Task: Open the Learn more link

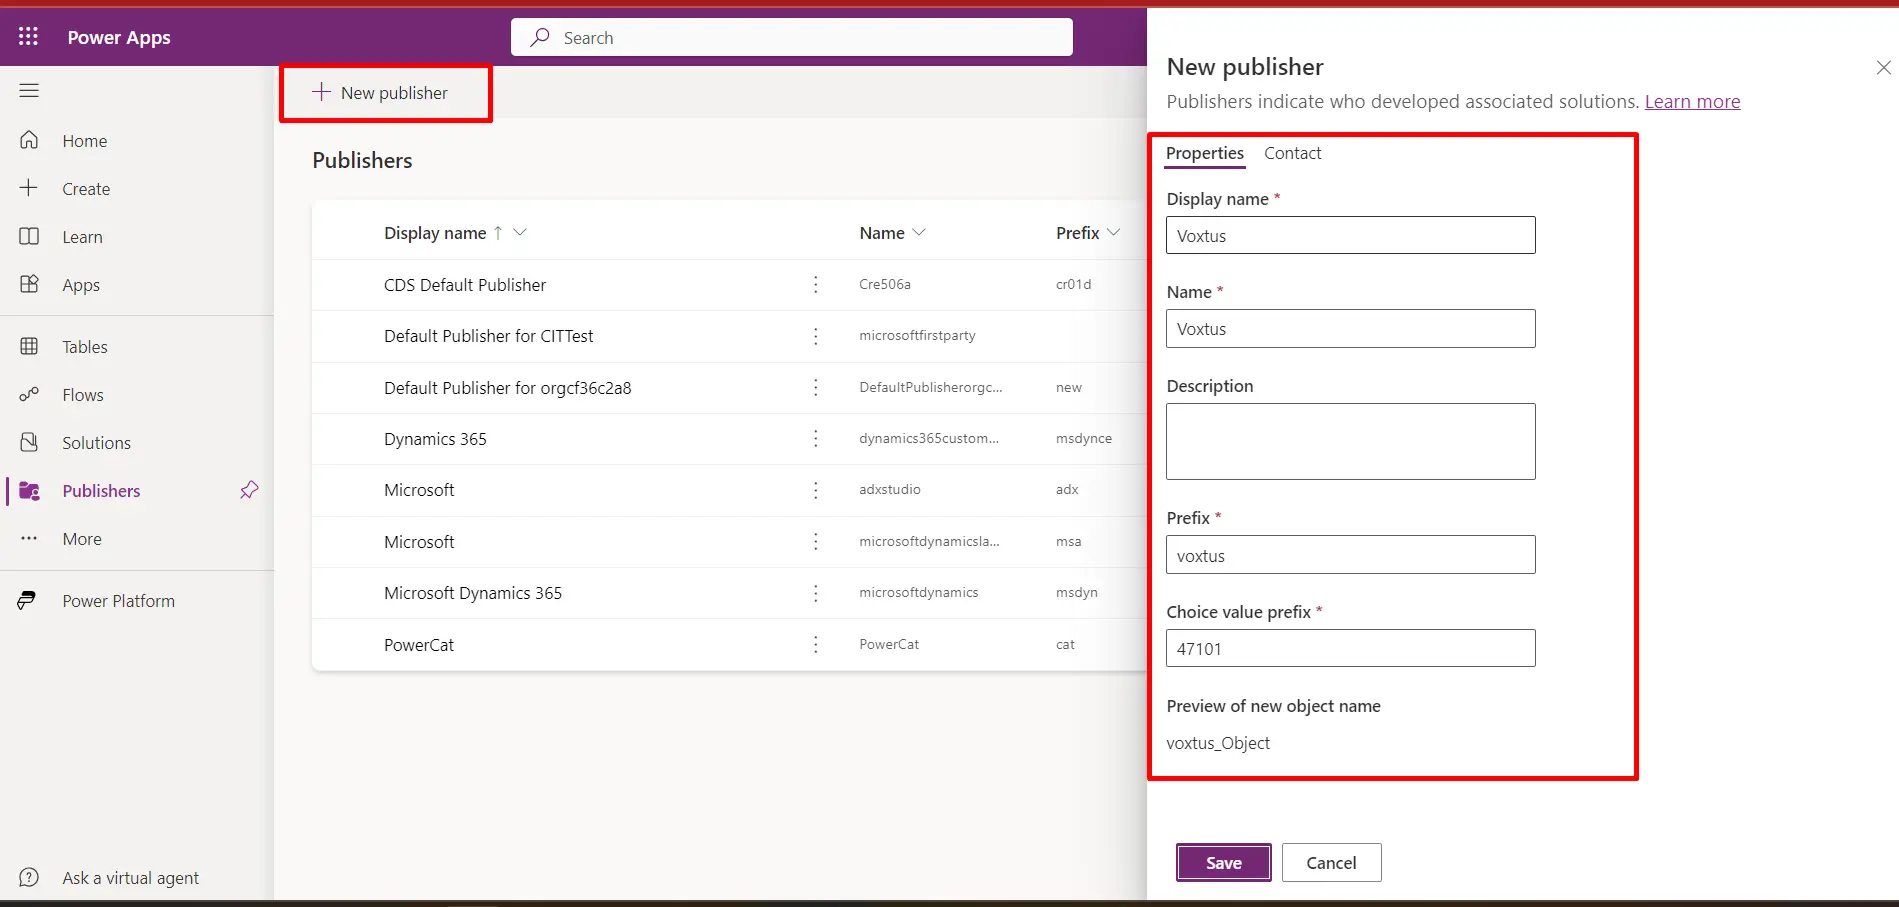Action: [x=1692, y=101]
